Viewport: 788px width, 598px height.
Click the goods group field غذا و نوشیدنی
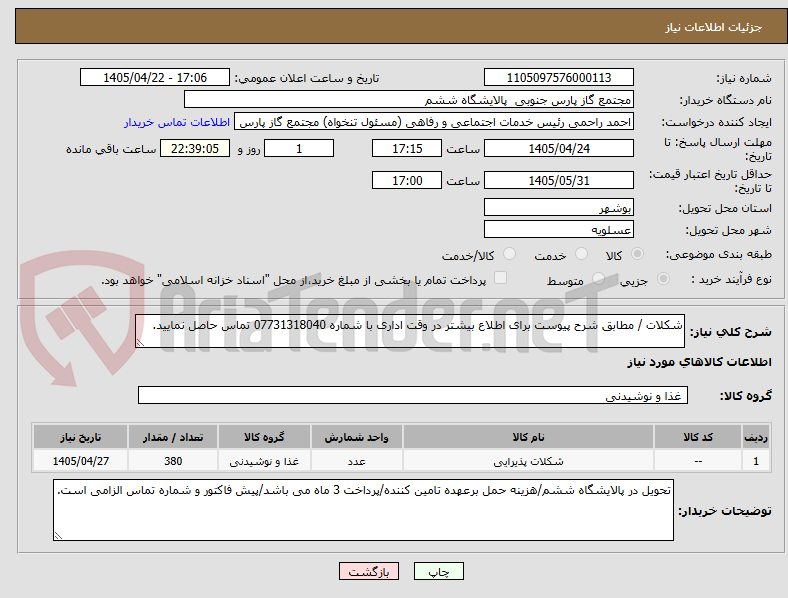pos(413,395)
